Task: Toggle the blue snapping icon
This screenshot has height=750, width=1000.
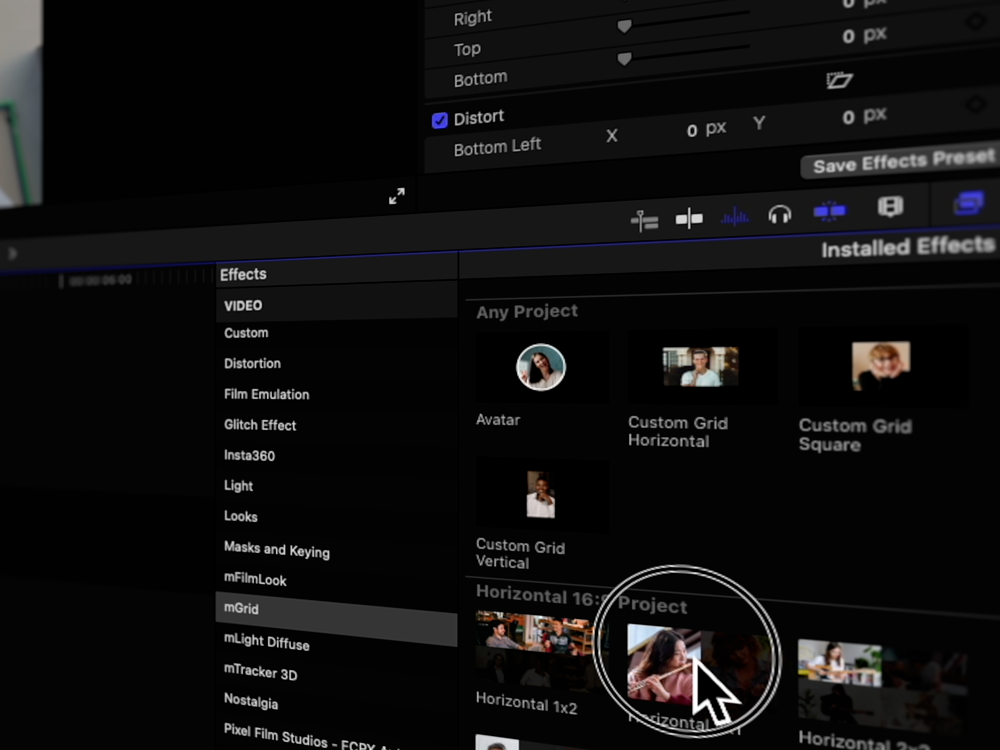Action: point(829,211)
